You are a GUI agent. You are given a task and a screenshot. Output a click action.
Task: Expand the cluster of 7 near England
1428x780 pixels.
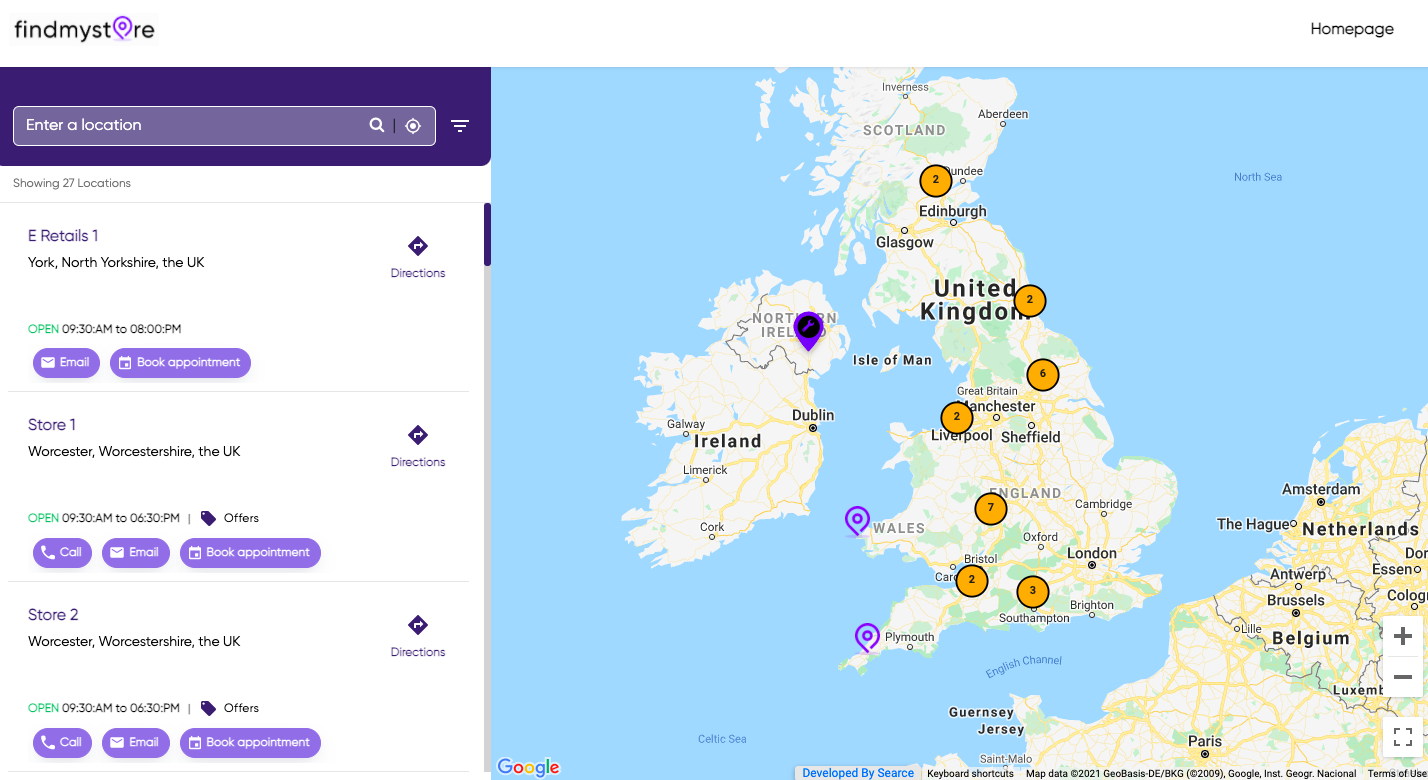[990, 508]
